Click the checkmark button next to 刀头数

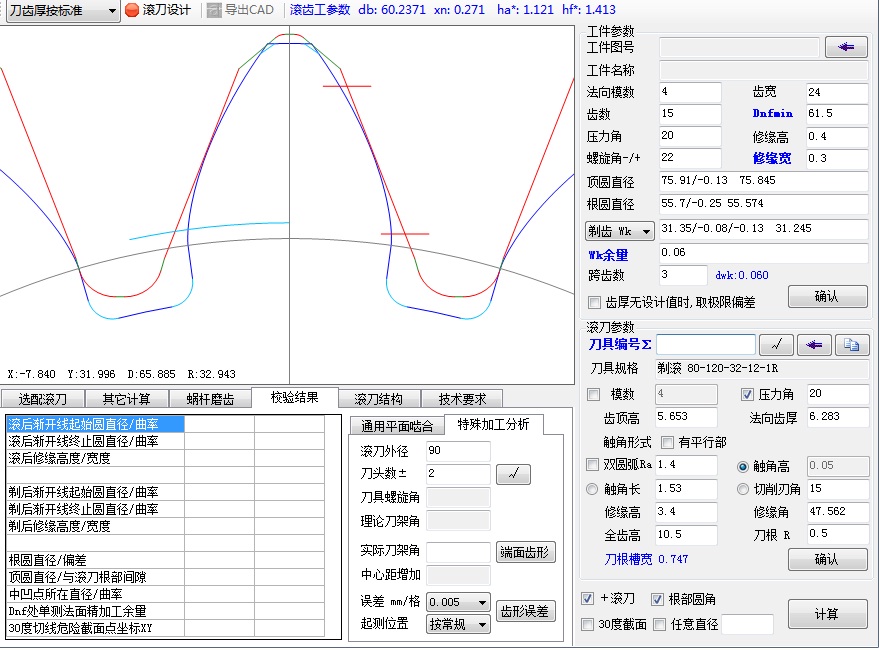[x=513, y=474]
